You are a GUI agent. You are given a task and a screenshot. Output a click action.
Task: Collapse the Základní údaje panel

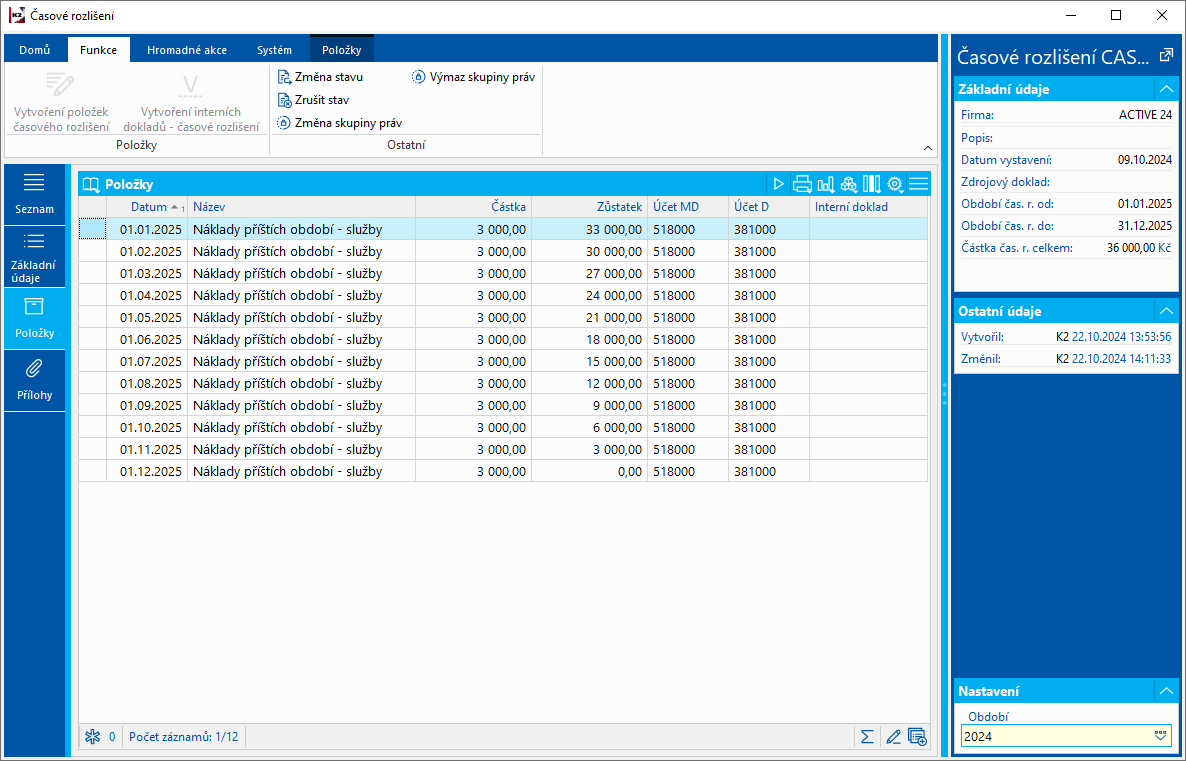pos(1166,89)
